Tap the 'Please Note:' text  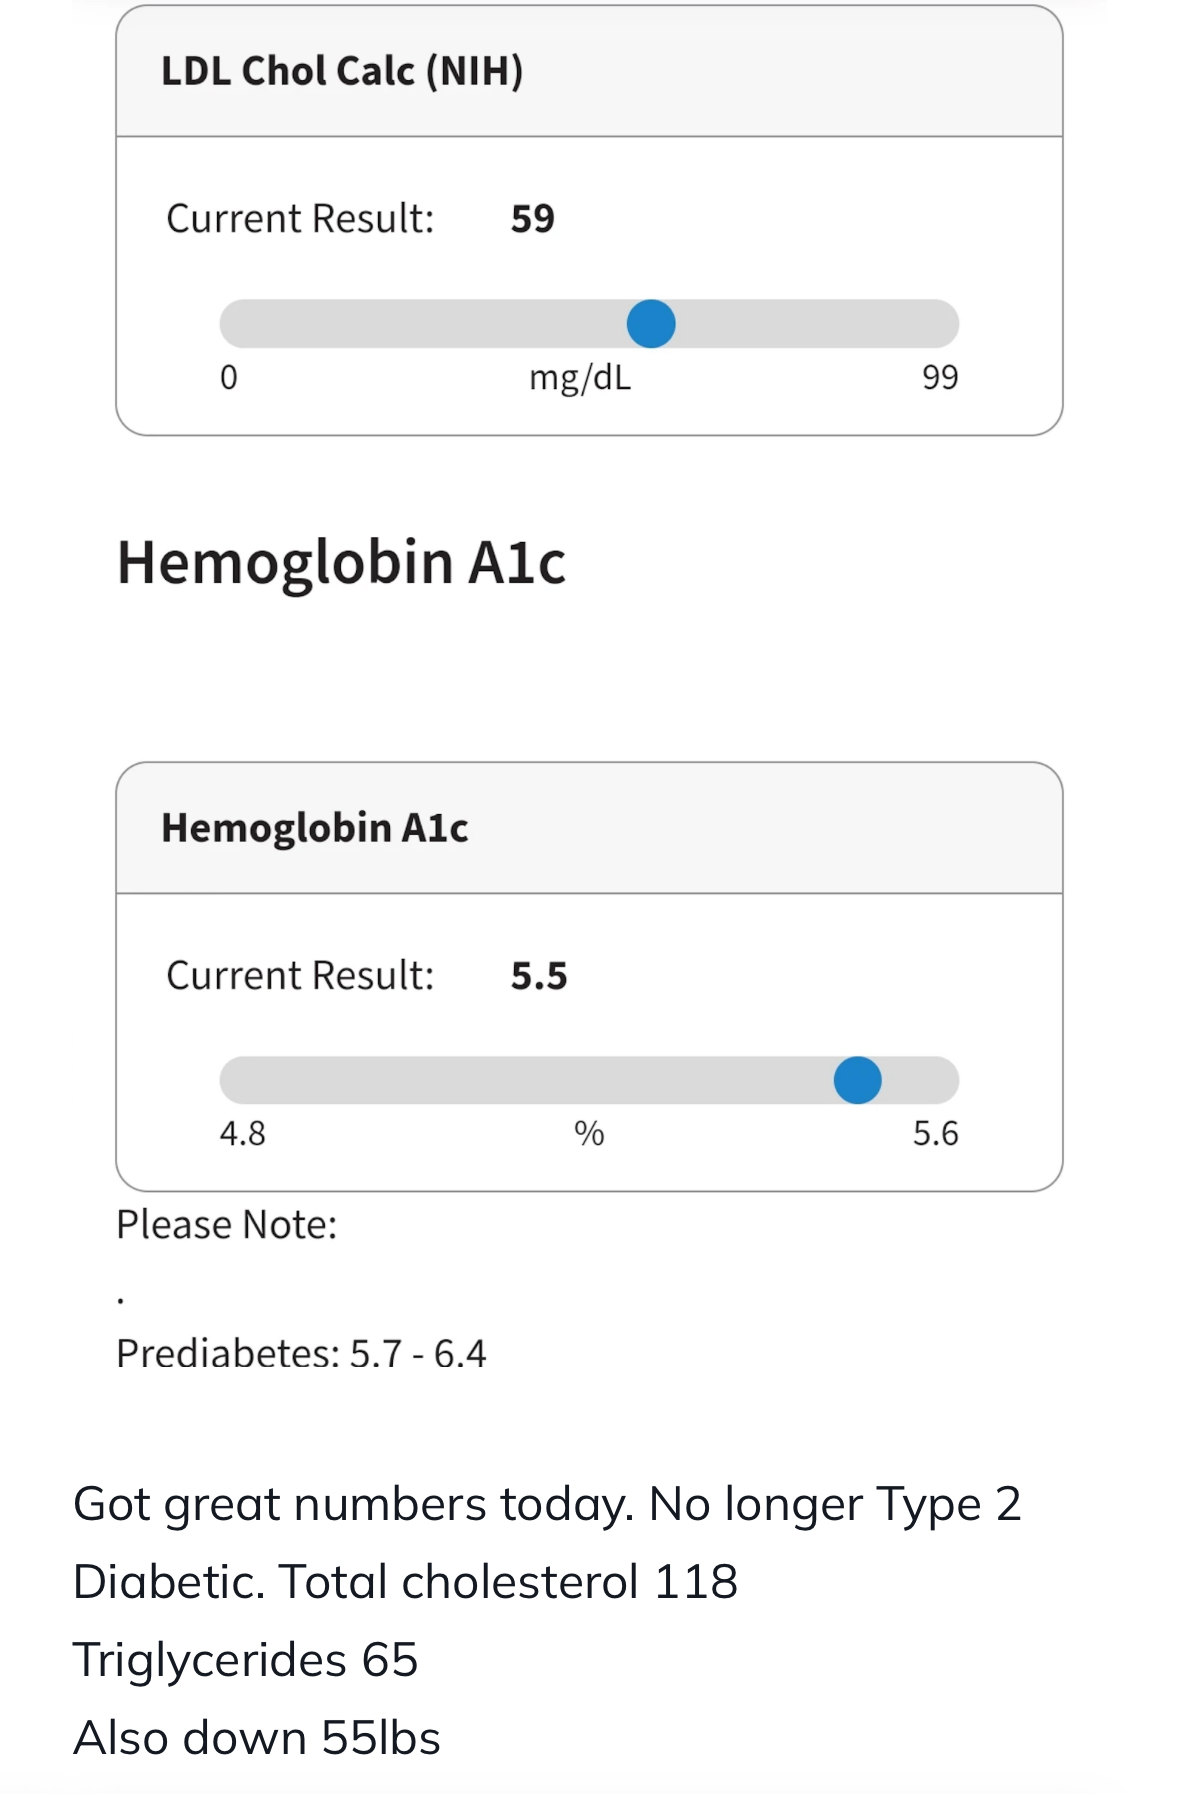pyautogui.click(x=227, y=1225)
